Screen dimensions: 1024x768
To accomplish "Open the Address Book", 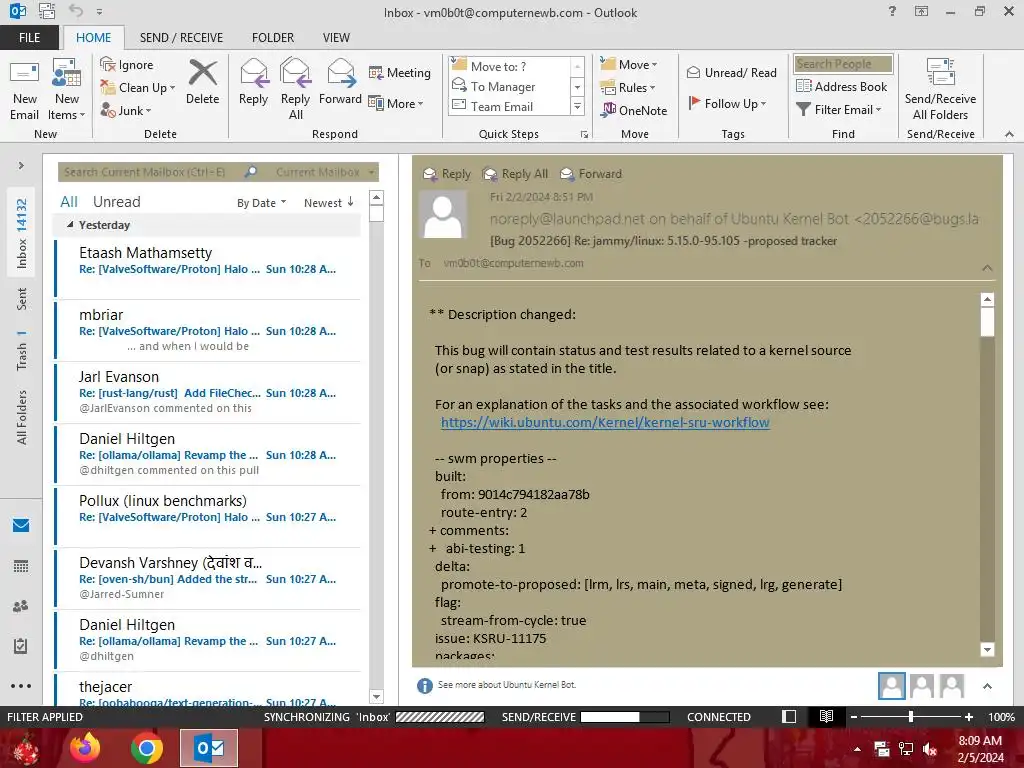I will [x=842, y=86].
